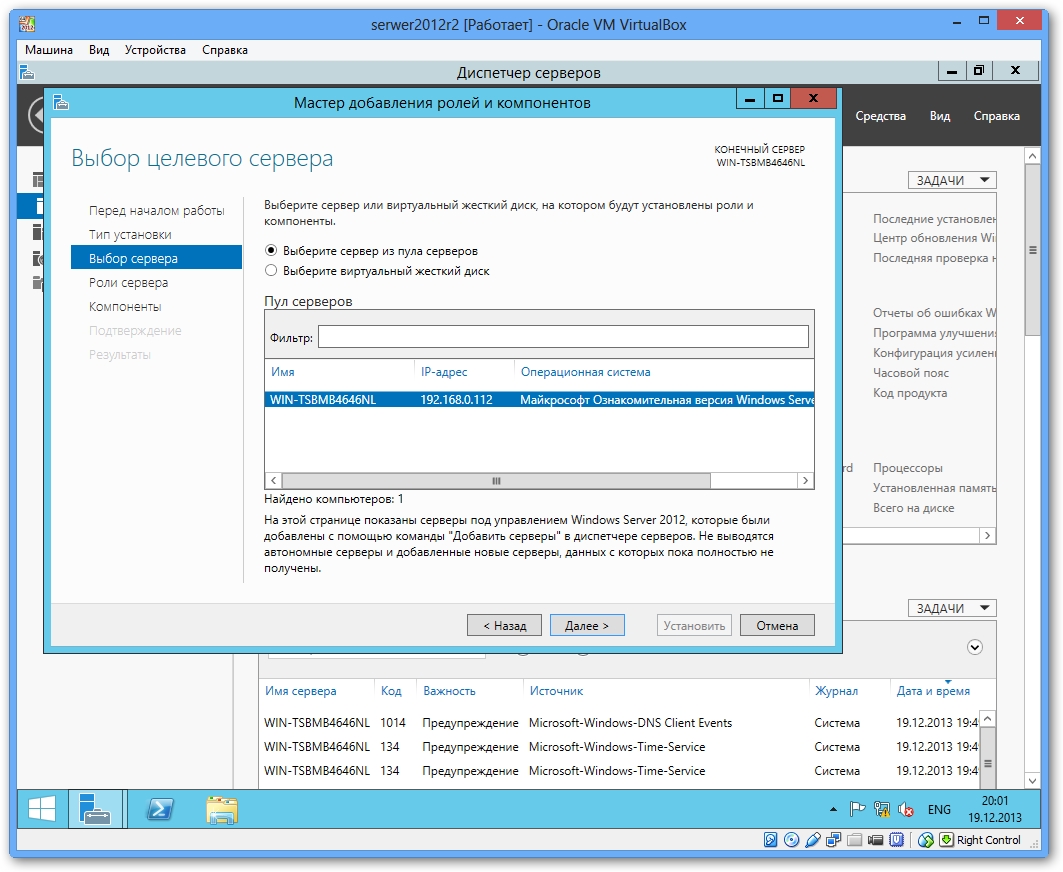Show hidden tray icons arrow
This screenshot has width=1063, height=872.
click(x=833, y=809)
